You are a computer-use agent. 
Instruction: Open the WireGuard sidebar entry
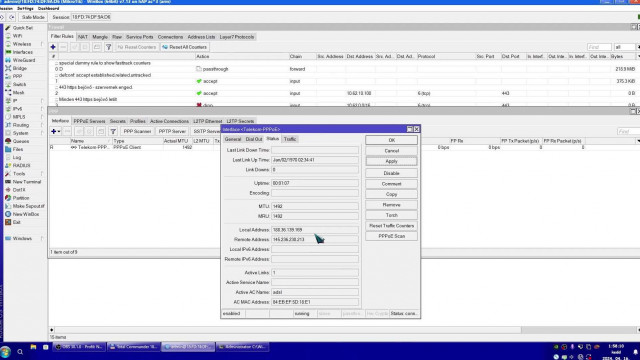pos(24,60)
